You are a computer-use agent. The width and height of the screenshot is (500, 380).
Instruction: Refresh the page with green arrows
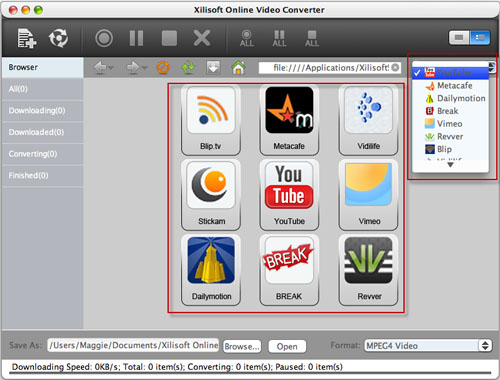point(188,68)
